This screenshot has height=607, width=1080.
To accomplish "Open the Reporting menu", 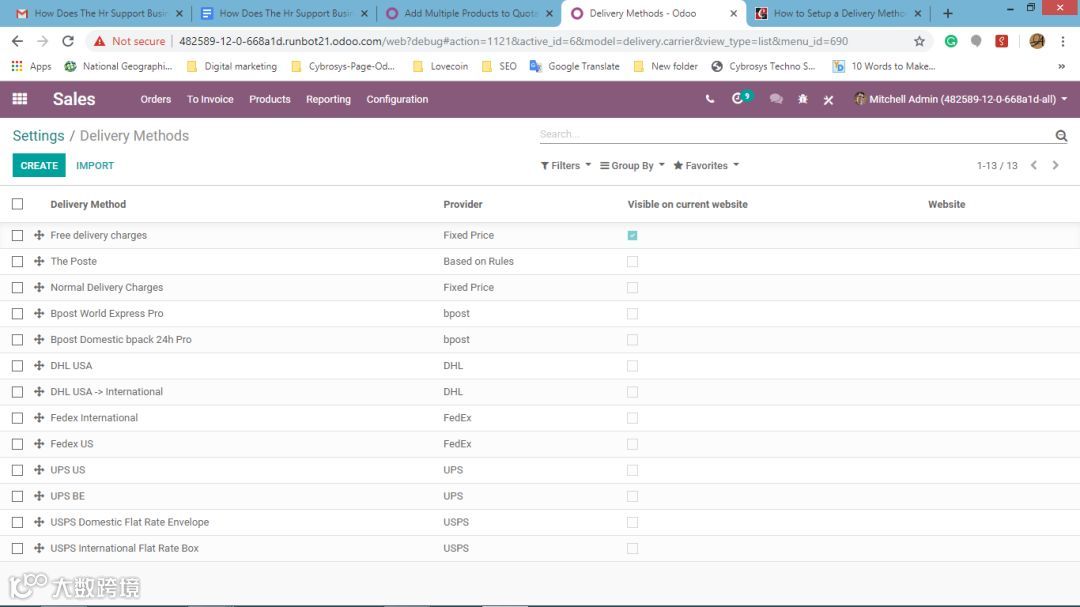I will click(x=328, y=99).
